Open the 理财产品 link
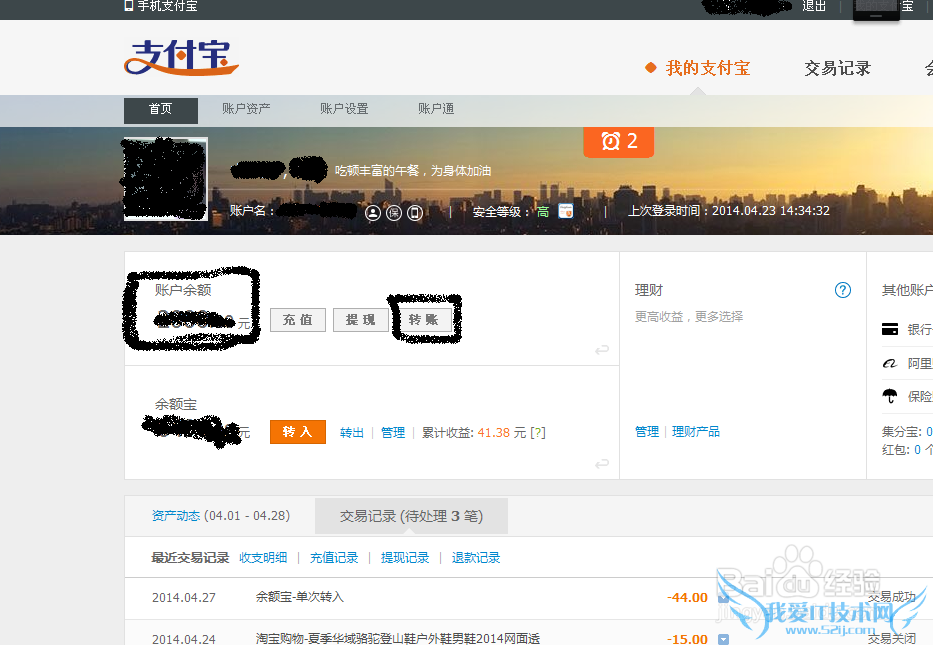The width and height of the screenshot is (933, 645). [696, 431]
